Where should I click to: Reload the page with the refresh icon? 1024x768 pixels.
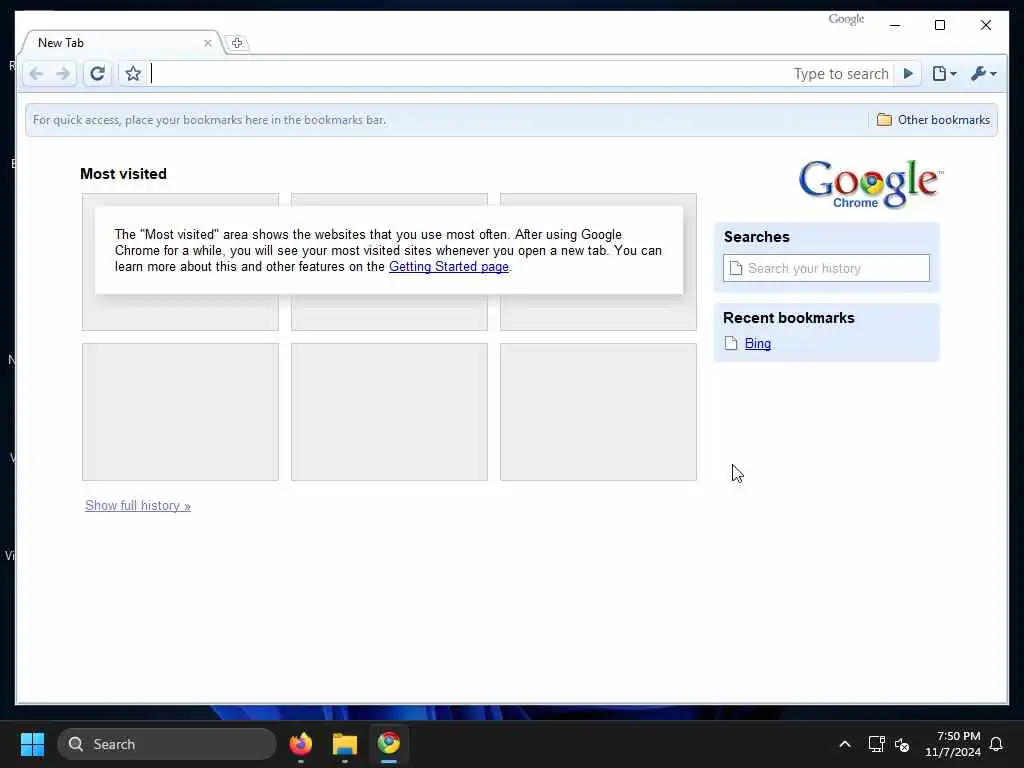click(97, 74)
